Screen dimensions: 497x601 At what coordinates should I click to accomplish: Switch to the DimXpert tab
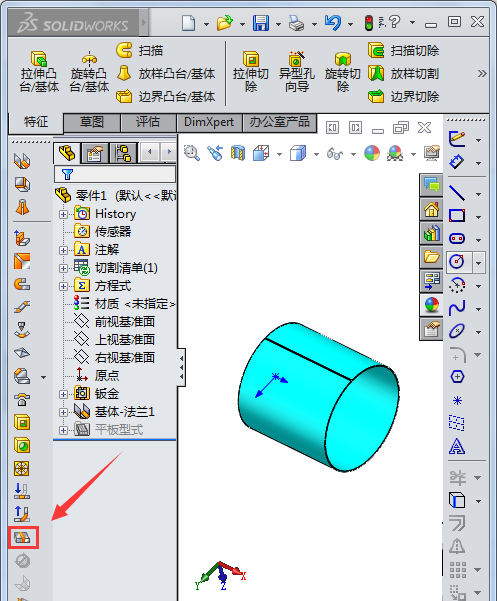tap(209, 123)
